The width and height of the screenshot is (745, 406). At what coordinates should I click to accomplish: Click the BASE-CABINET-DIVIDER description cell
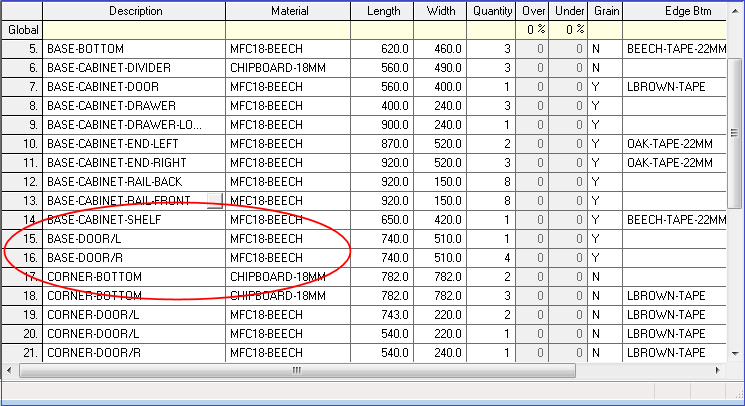134,68
